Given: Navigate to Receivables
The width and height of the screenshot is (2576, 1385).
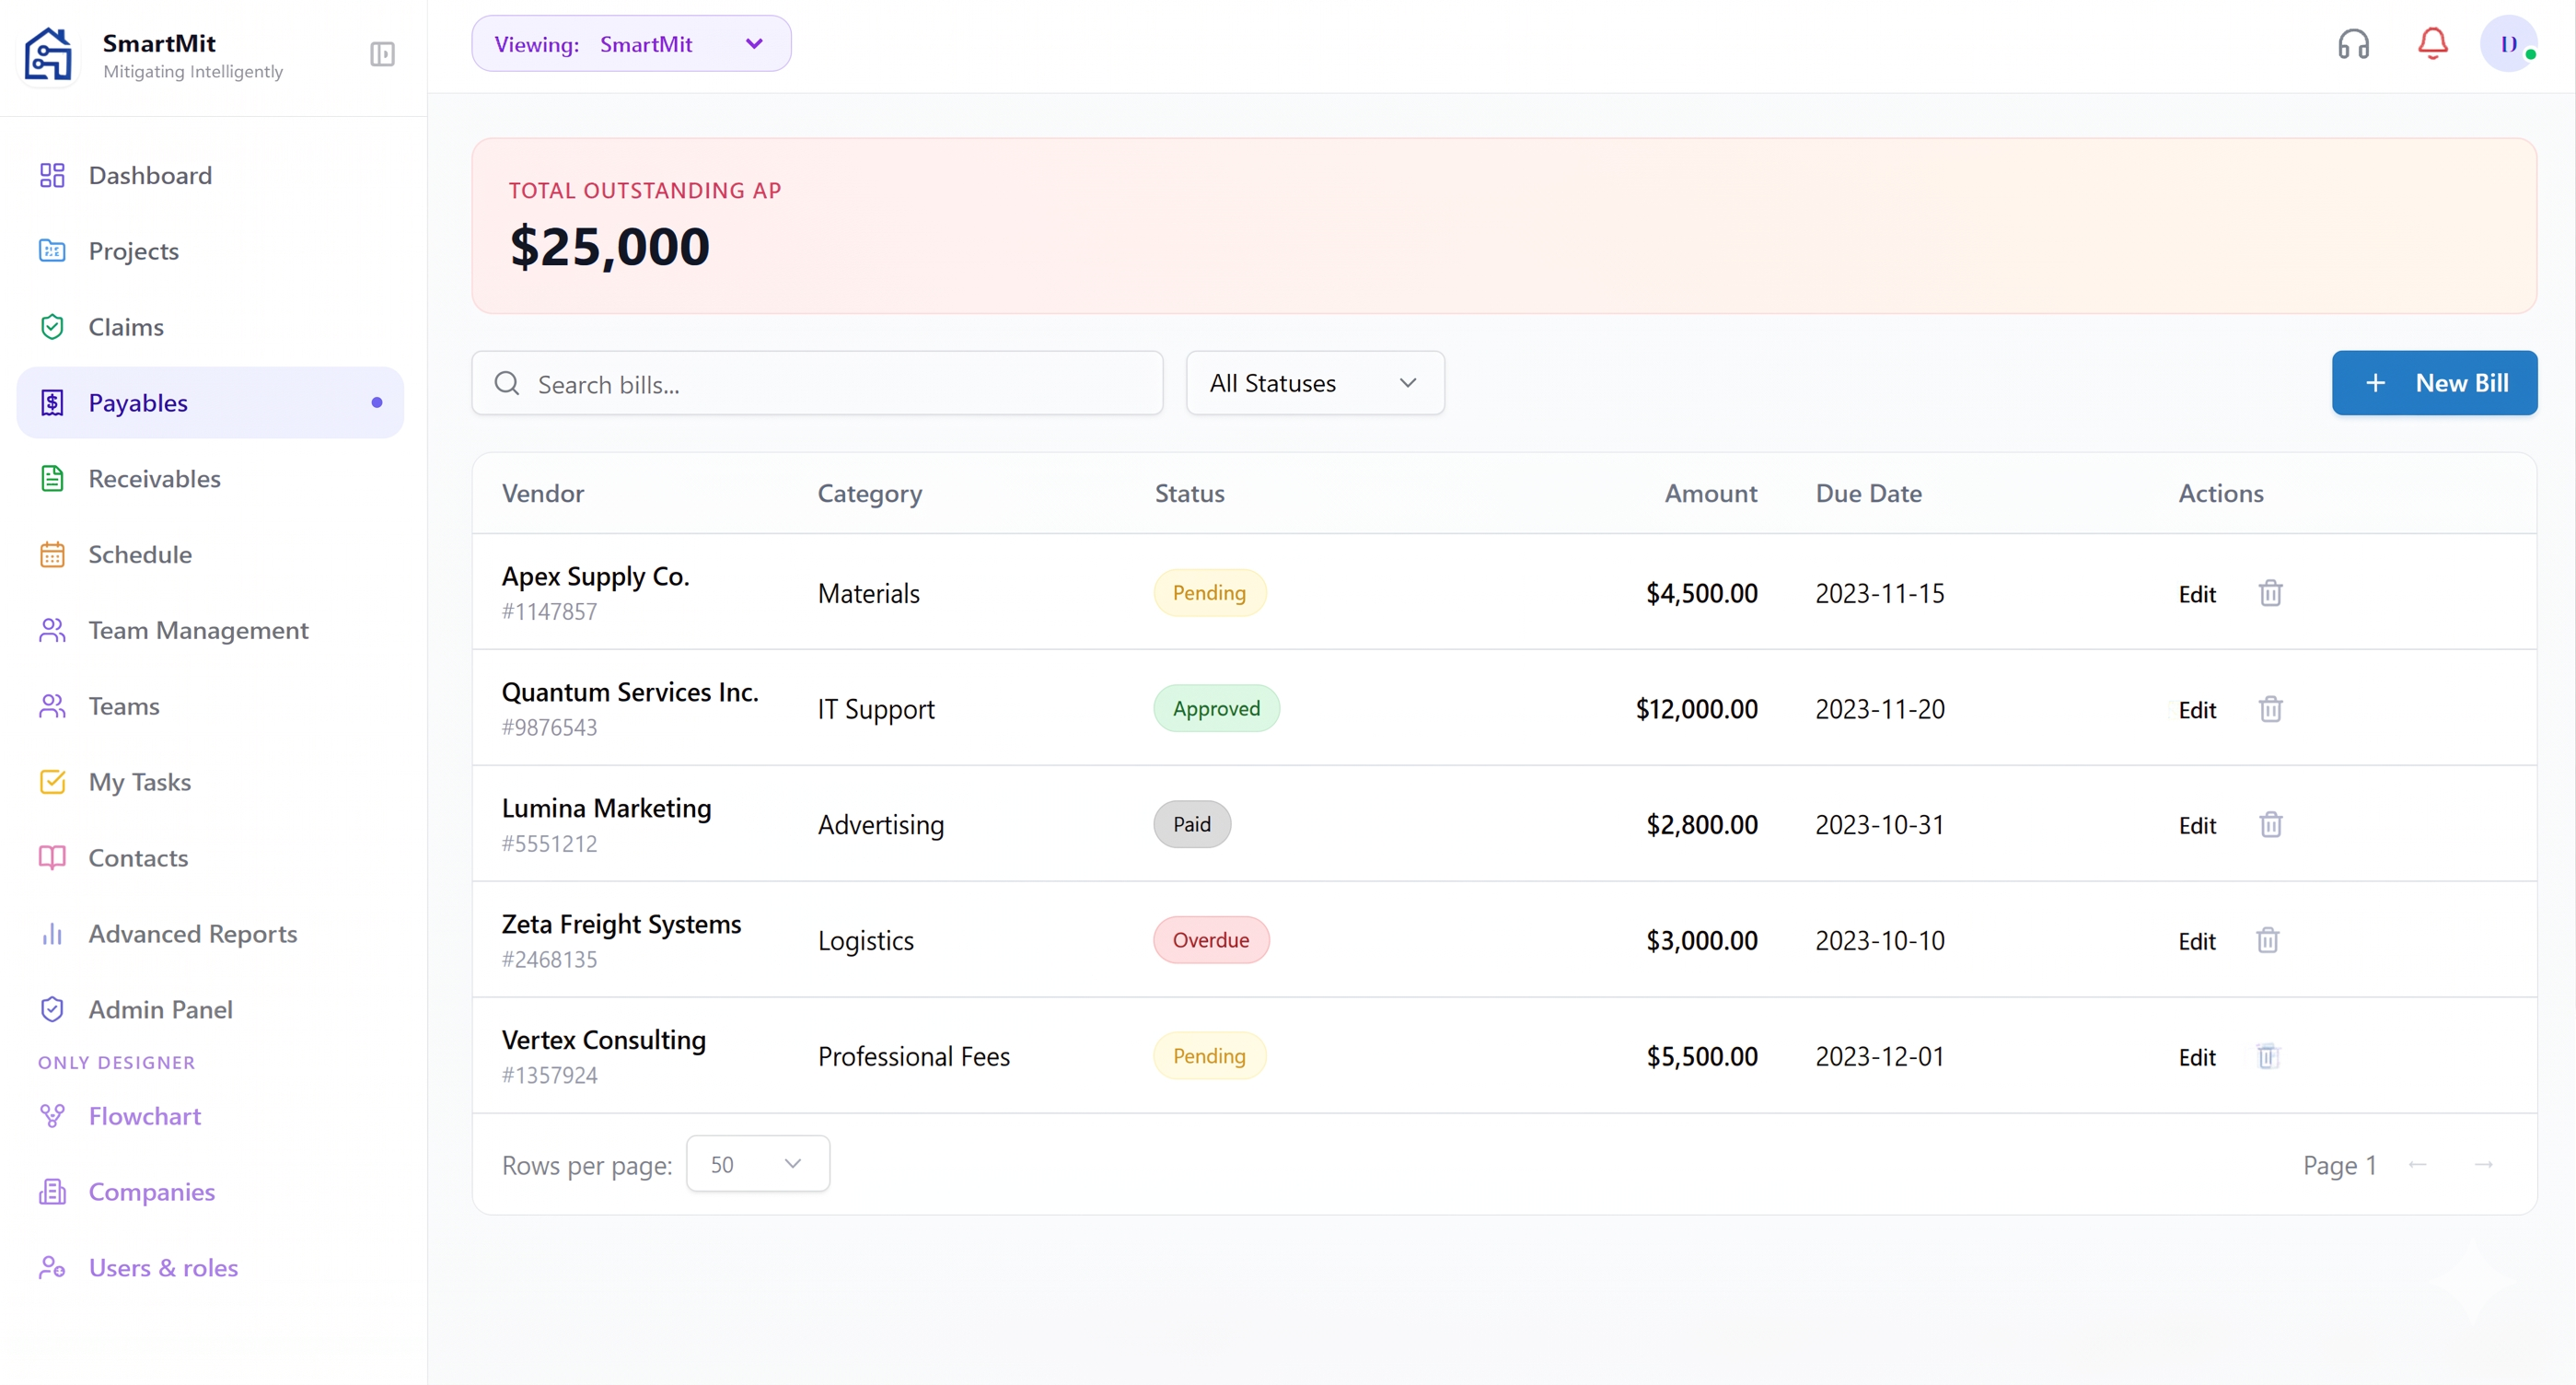Looking at the screenshot, I should (210, 479).
